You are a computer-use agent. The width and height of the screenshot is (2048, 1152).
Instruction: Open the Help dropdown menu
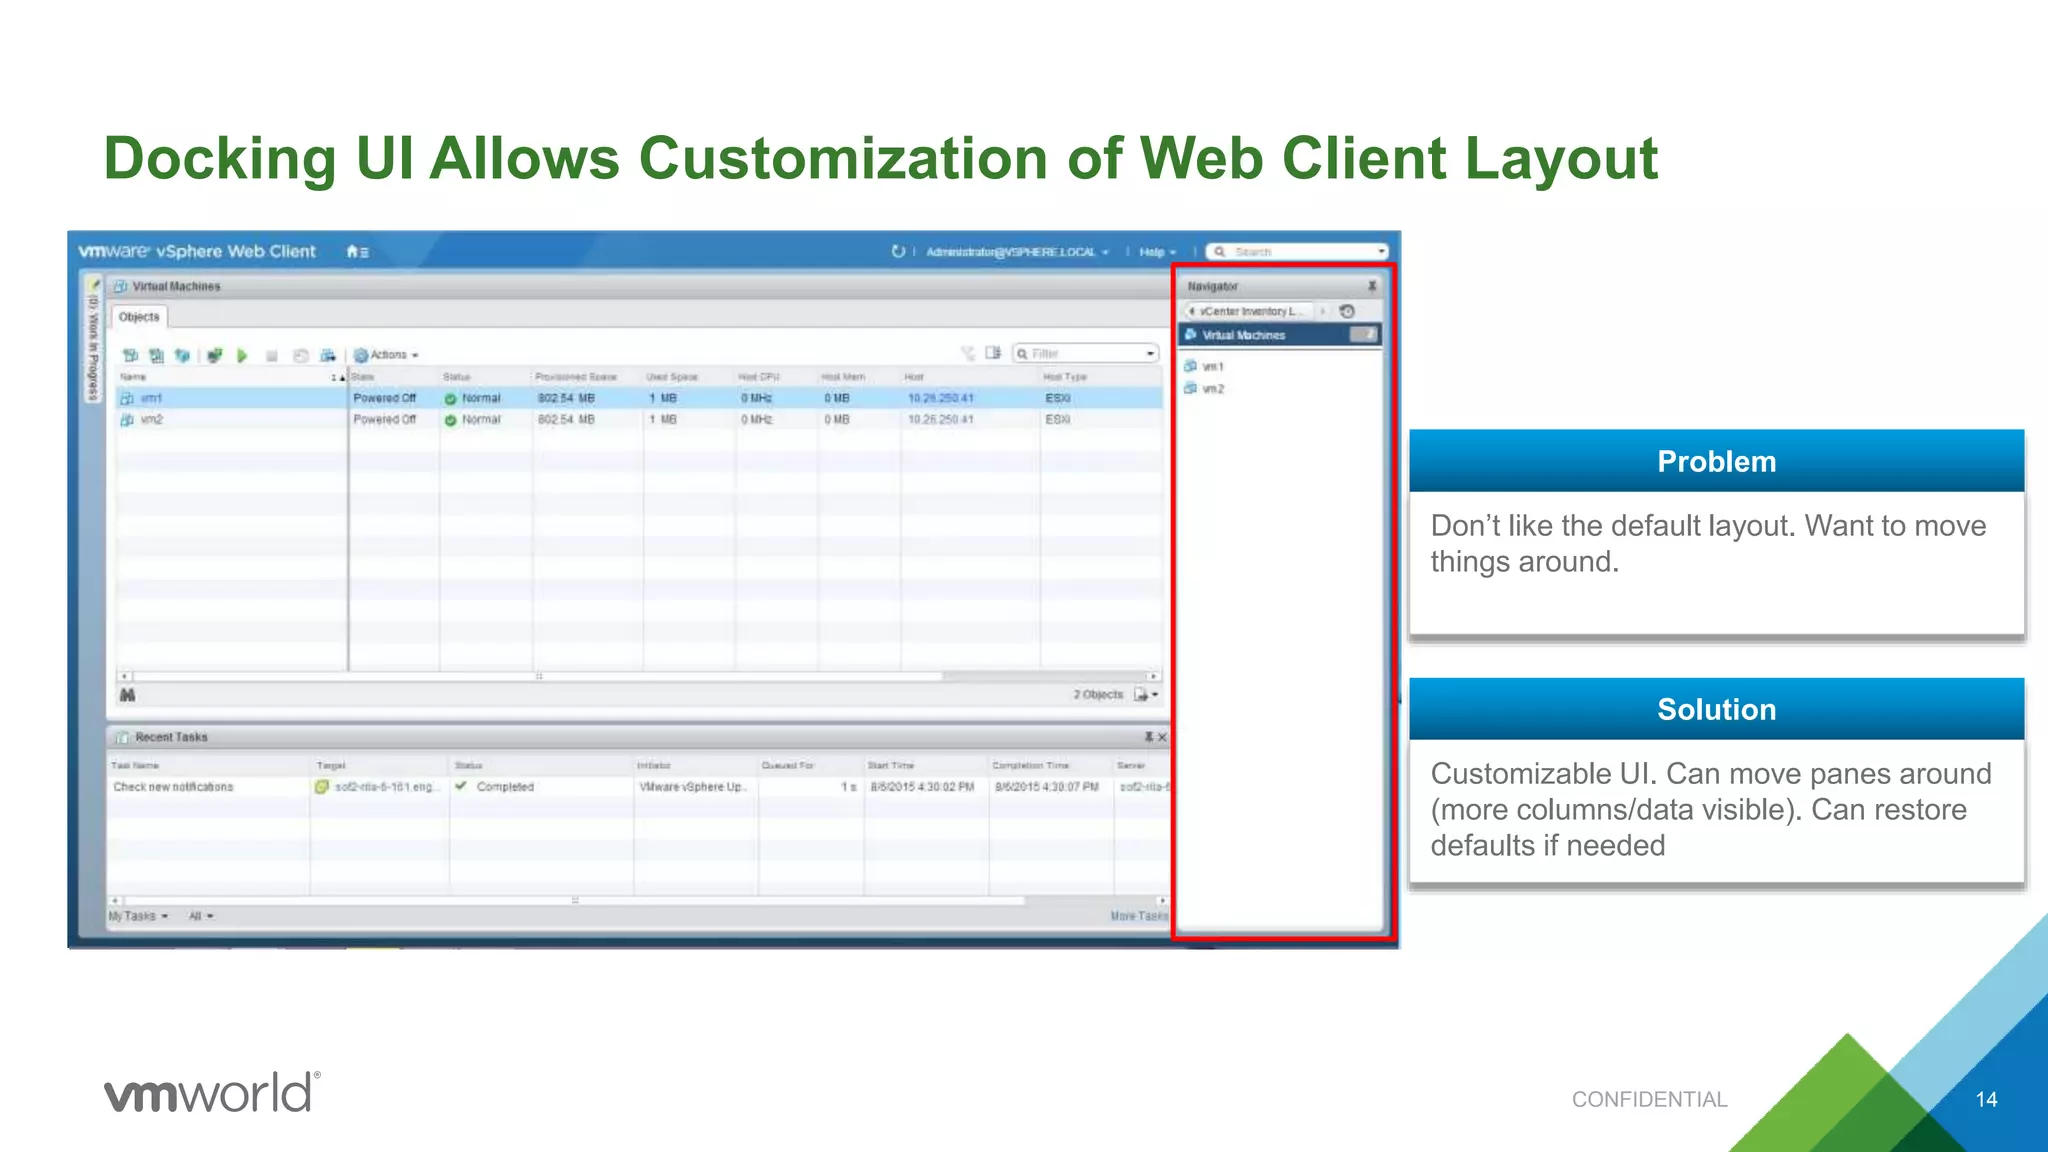[1158, 252]
